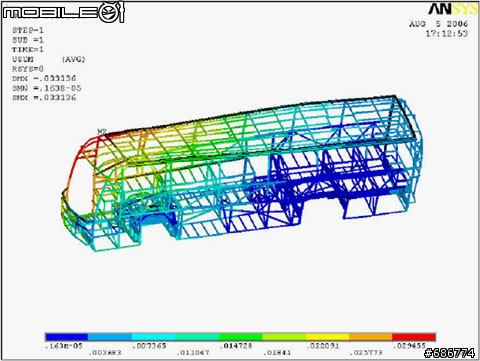This screenshot has width=480, height=361.
Task: Click the MX maximum marker on the model
Action: [102, 132]
